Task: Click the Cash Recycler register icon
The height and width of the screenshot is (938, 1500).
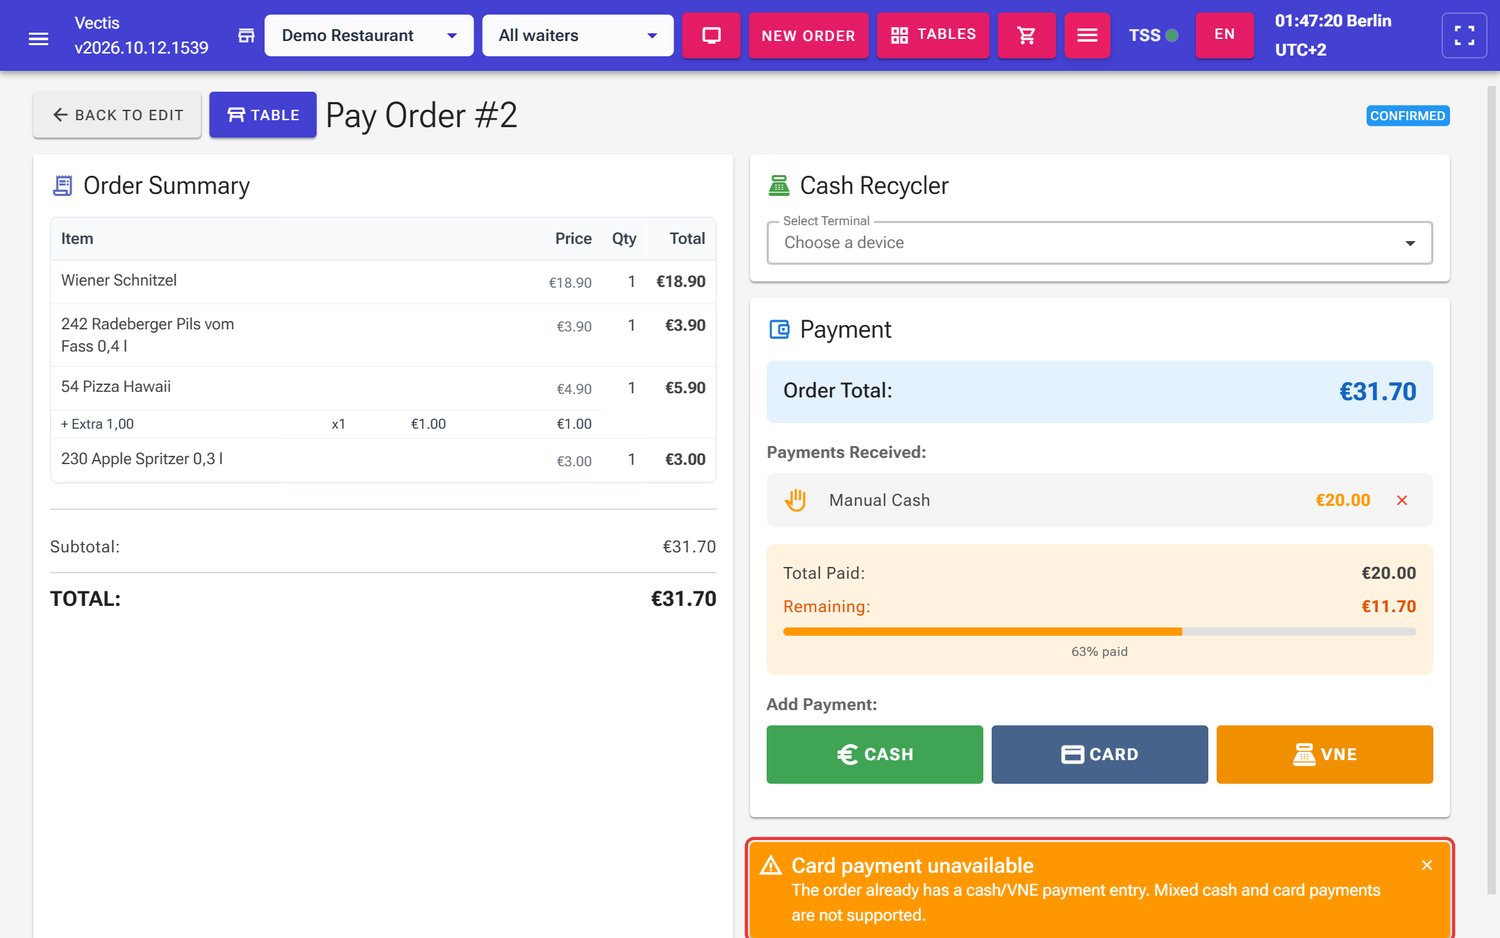Action: (778, 185)
